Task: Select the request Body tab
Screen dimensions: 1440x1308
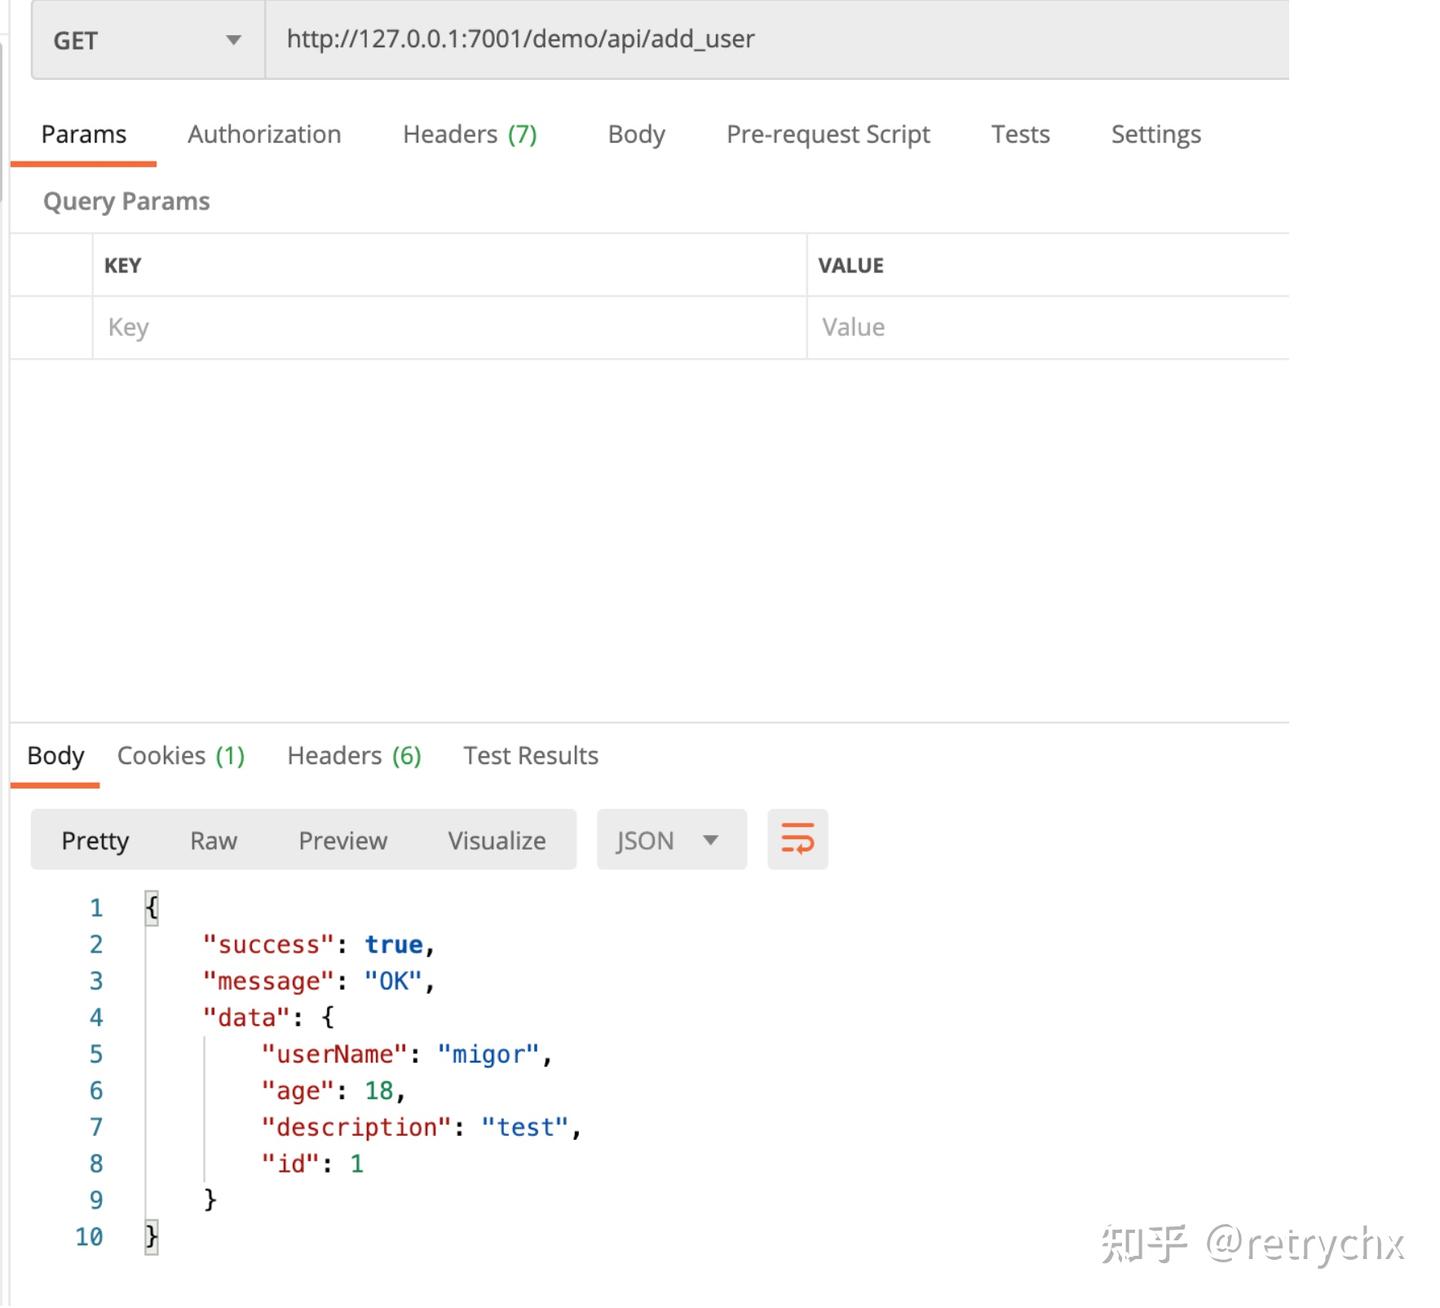Action: coord(636,134)
